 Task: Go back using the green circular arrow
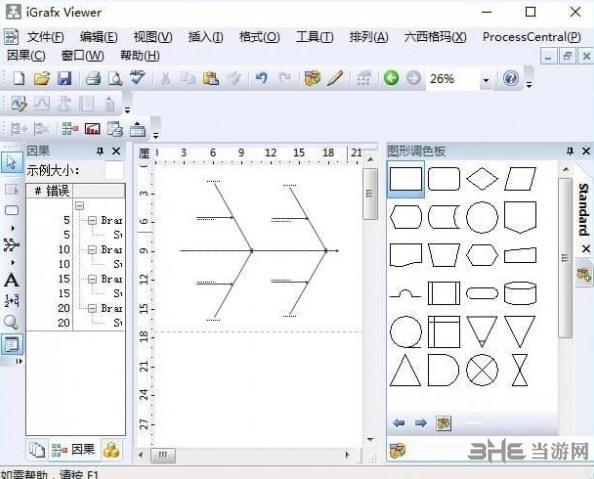391,78
